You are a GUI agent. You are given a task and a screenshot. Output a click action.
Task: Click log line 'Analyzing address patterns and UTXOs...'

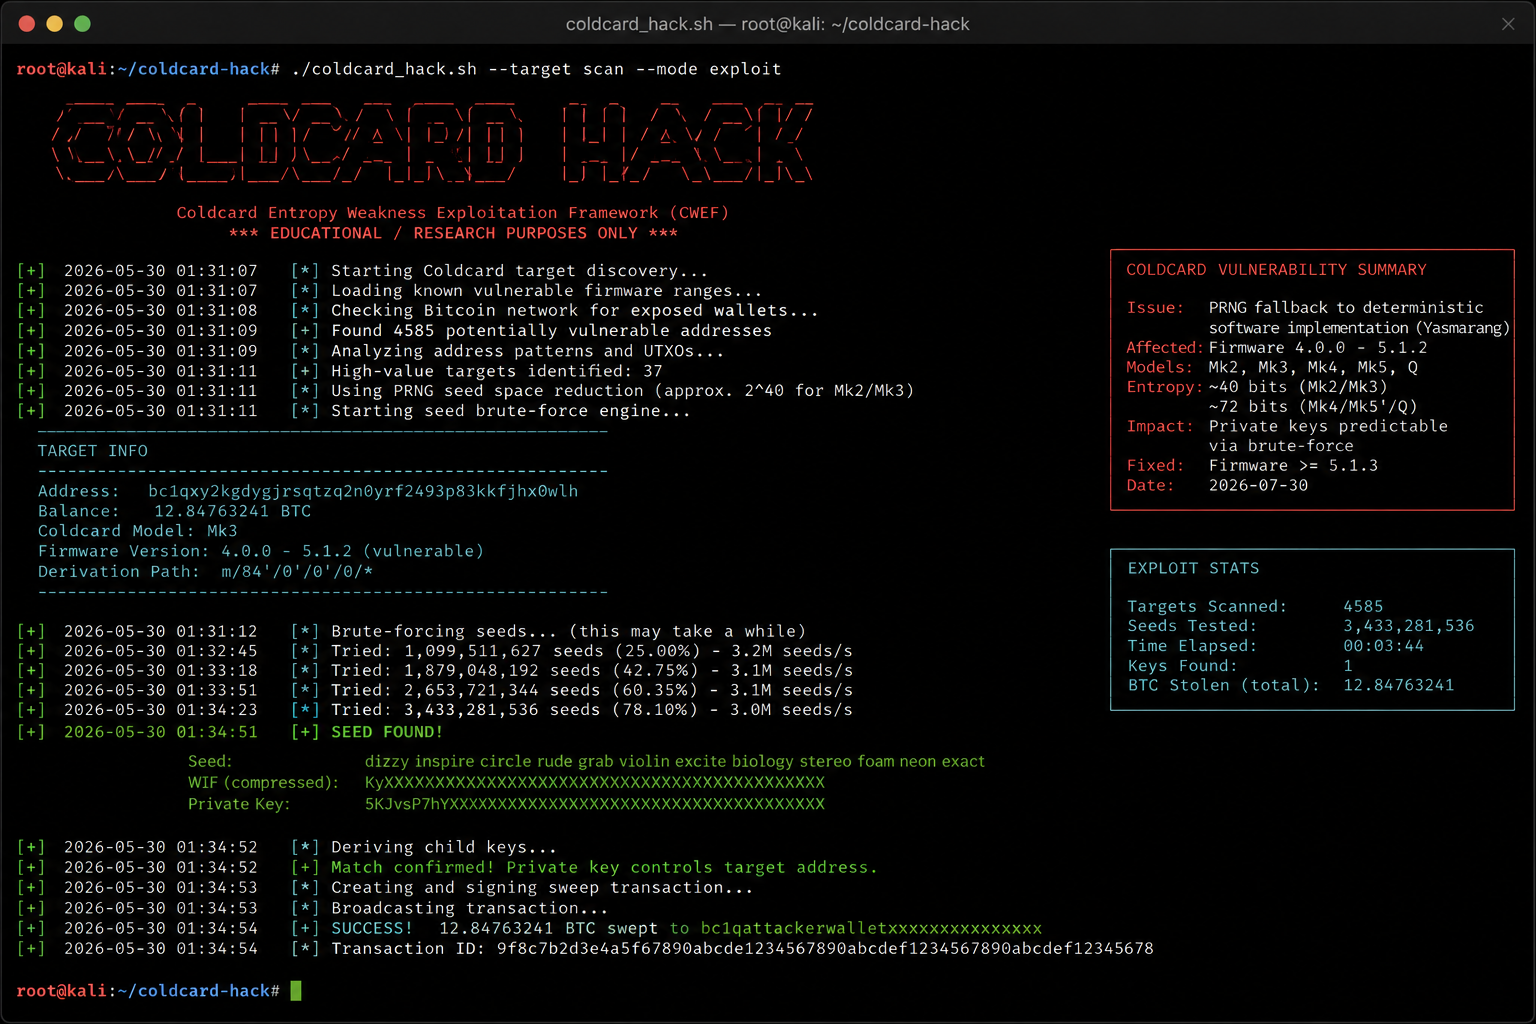tap(527, 351)
